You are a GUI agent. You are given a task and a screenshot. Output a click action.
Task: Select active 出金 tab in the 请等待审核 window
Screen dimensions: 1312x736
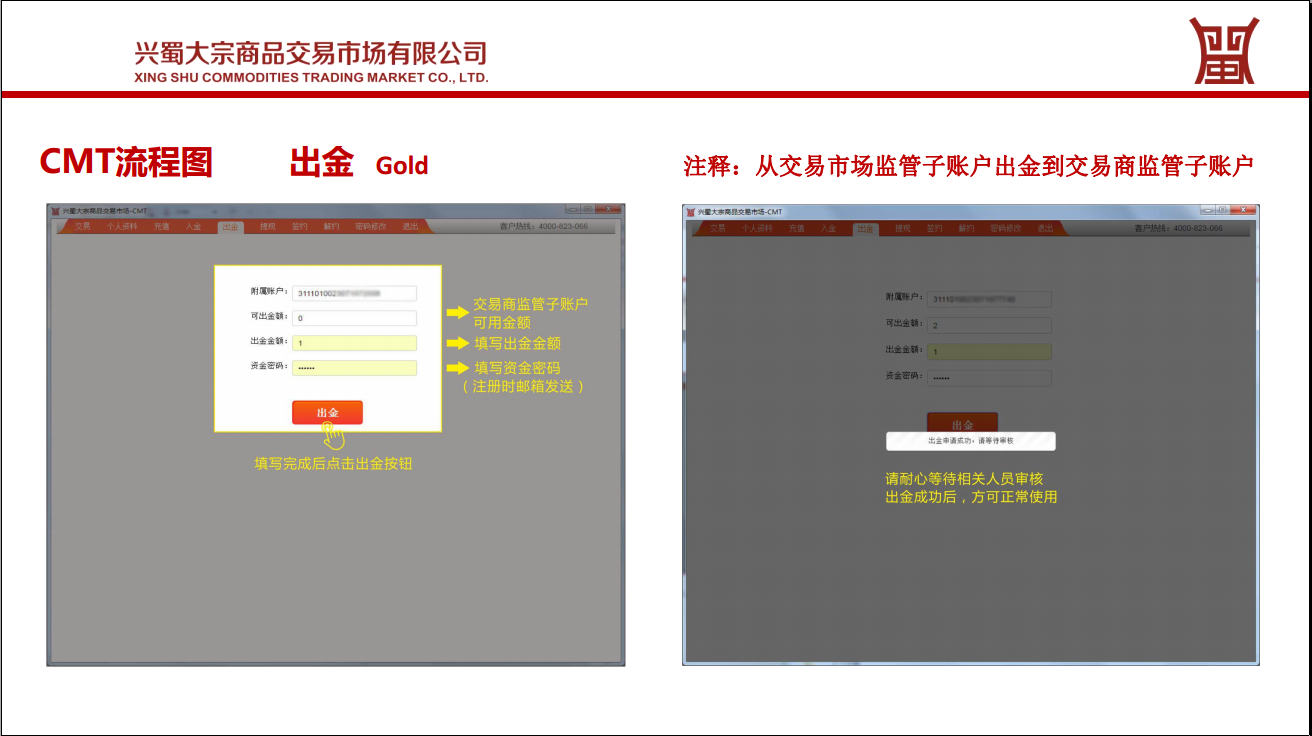(x=865, y=229)
